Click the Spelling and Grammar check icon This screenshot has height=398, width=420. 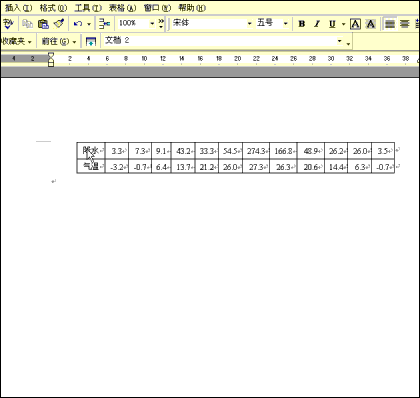8,23
